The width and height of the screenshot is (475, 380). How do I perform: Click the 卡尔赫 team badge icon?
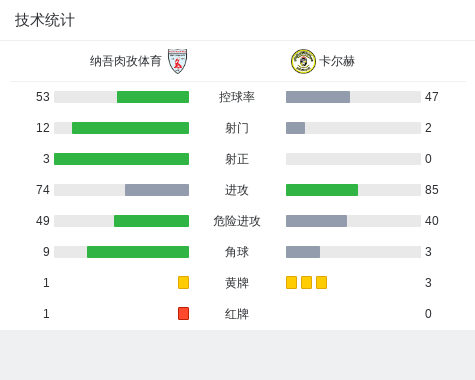click(303, 61)
